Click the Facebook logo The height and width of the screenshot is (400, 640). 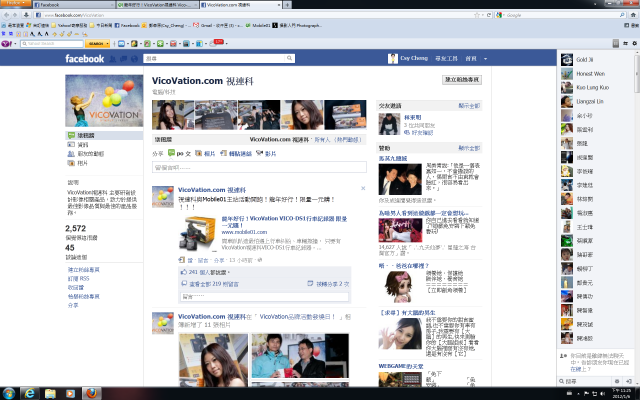coord(84,59)
